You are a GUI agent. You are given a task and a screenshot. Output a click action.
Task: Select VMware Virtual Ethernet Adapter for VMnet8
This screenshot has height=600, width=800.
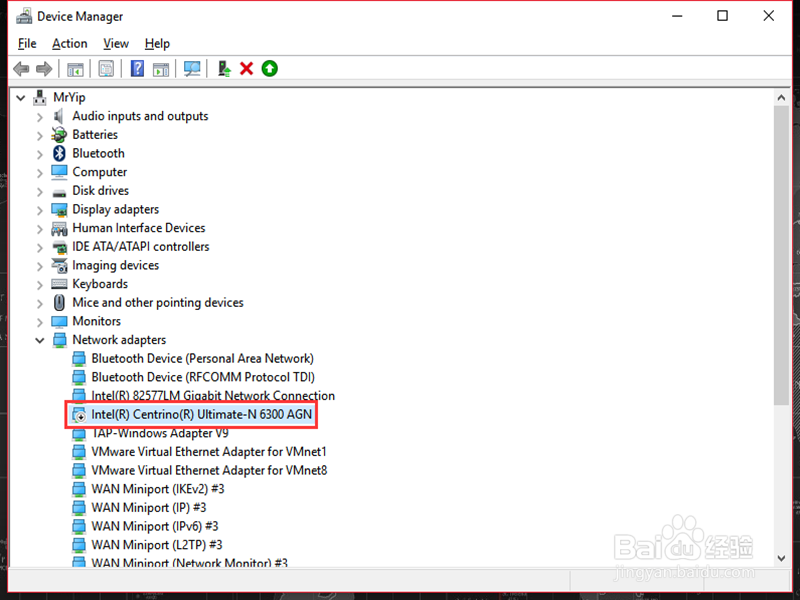(209, 470)
